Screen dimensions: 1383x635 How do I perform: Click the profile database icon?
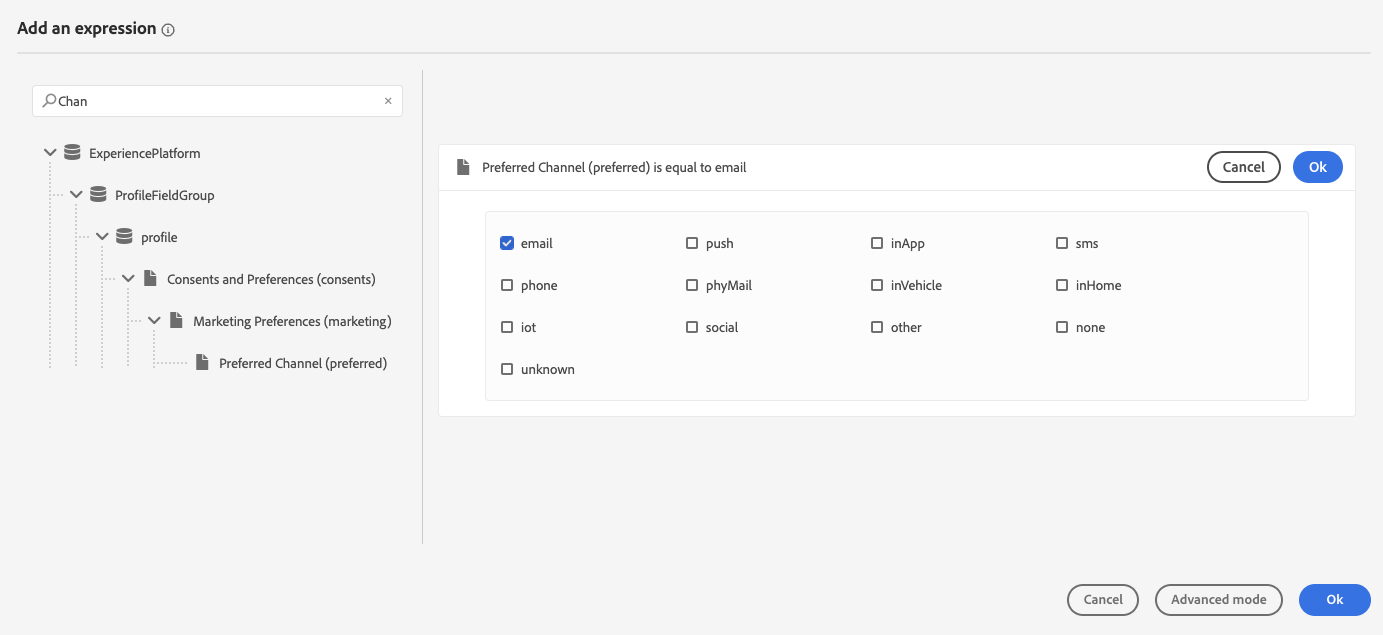[x=124, y=237]
